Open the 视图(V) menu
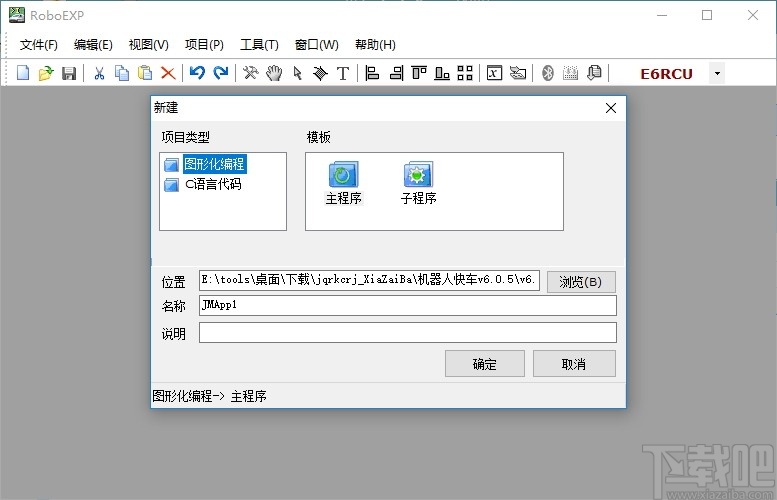Screen dimensions: 777x500 pos(149,45)
